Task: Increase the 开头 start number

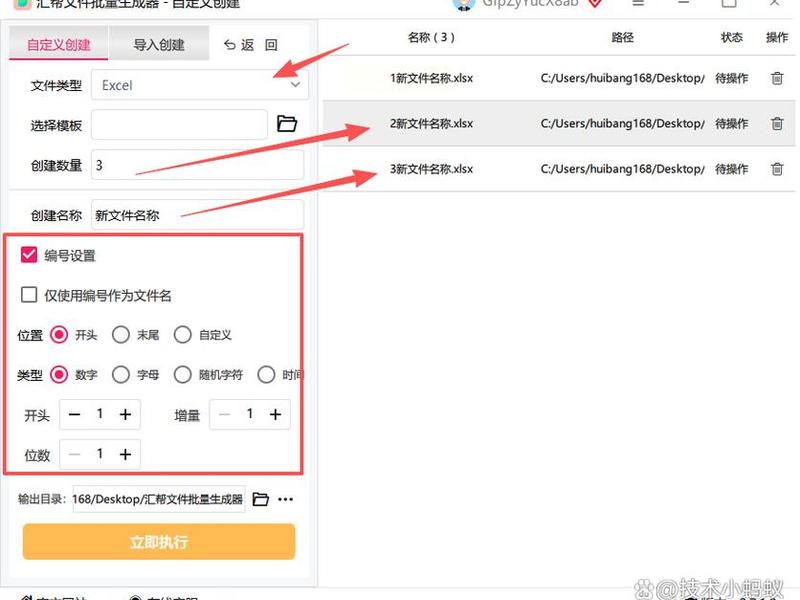Action: pos(126,414)
